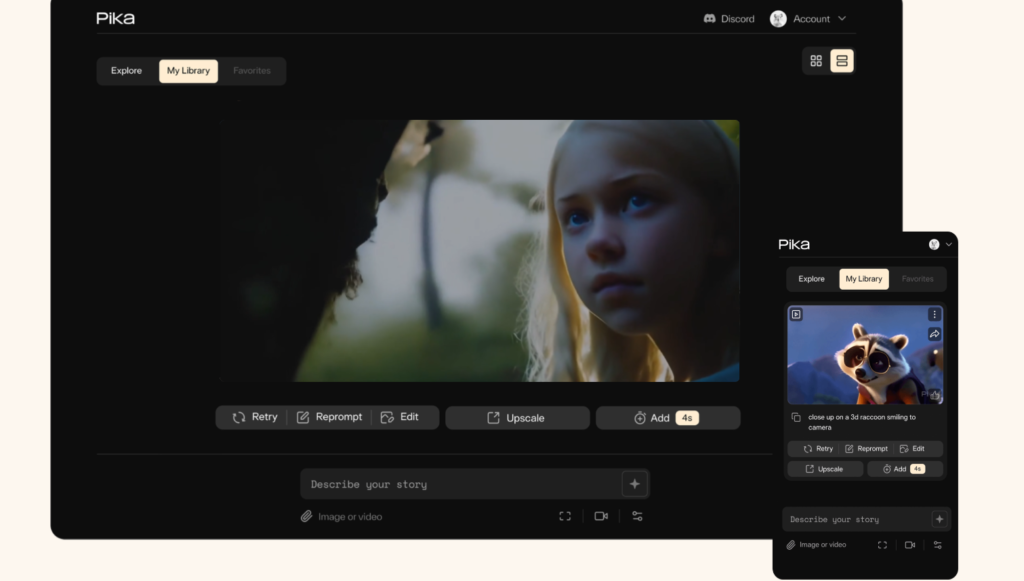Click Reprompt below the girl video
This screenshot has width=1024, height=581.
click(329, 417)
